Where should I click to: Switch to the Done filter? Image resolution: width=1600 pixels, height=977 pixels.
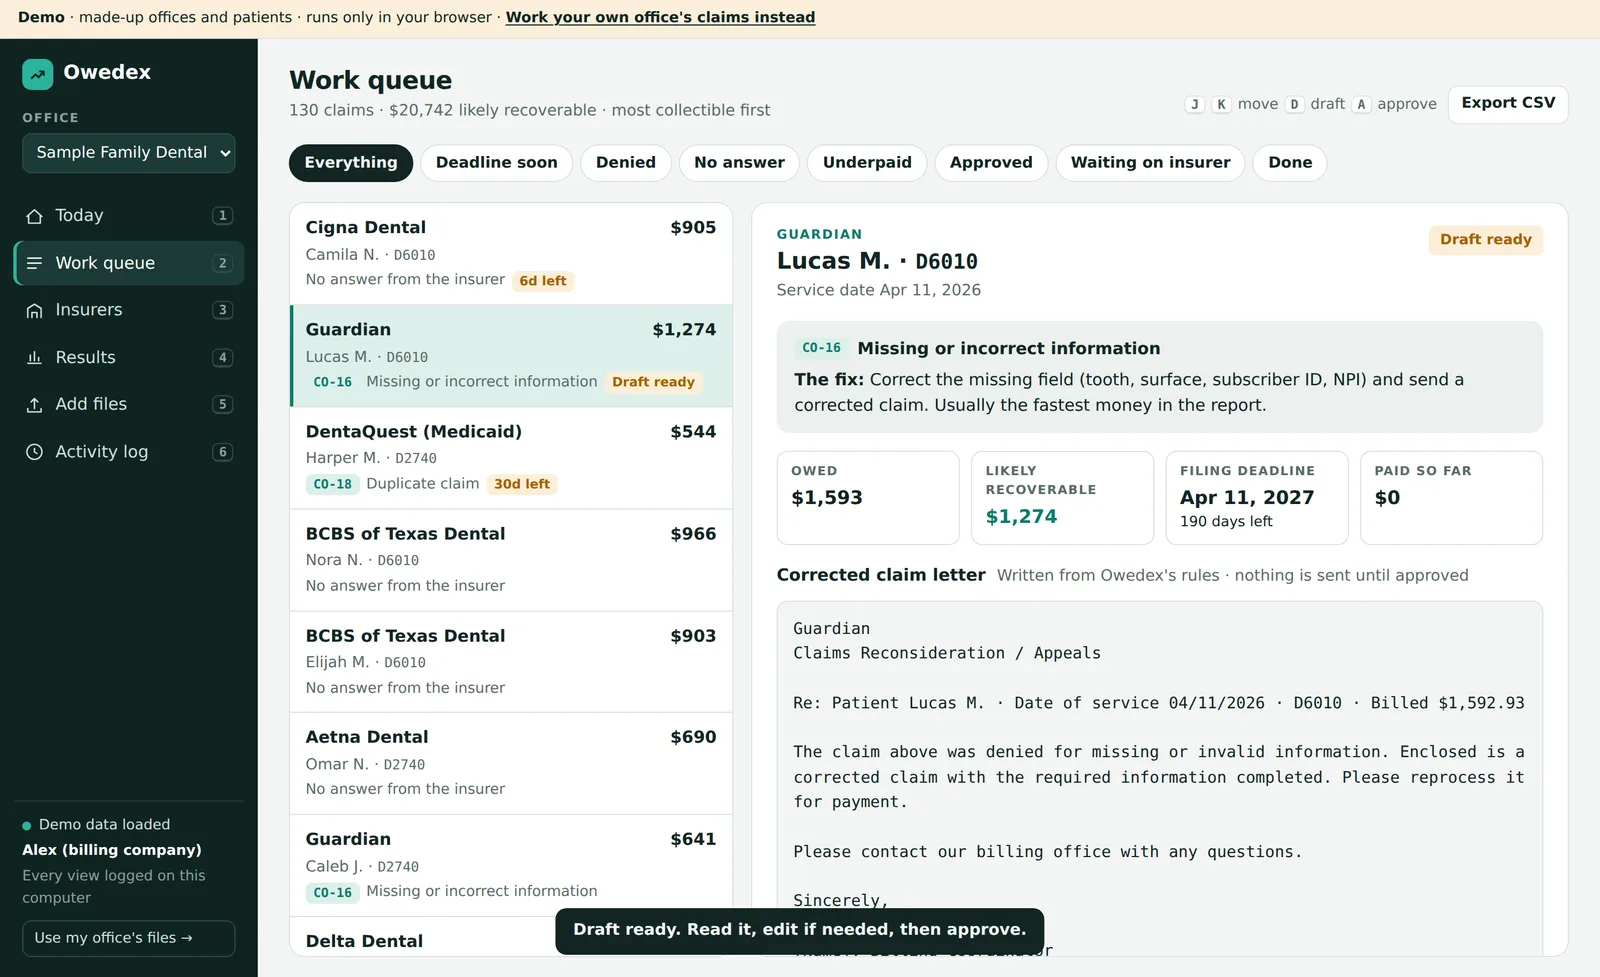(x=1290, y=163)
